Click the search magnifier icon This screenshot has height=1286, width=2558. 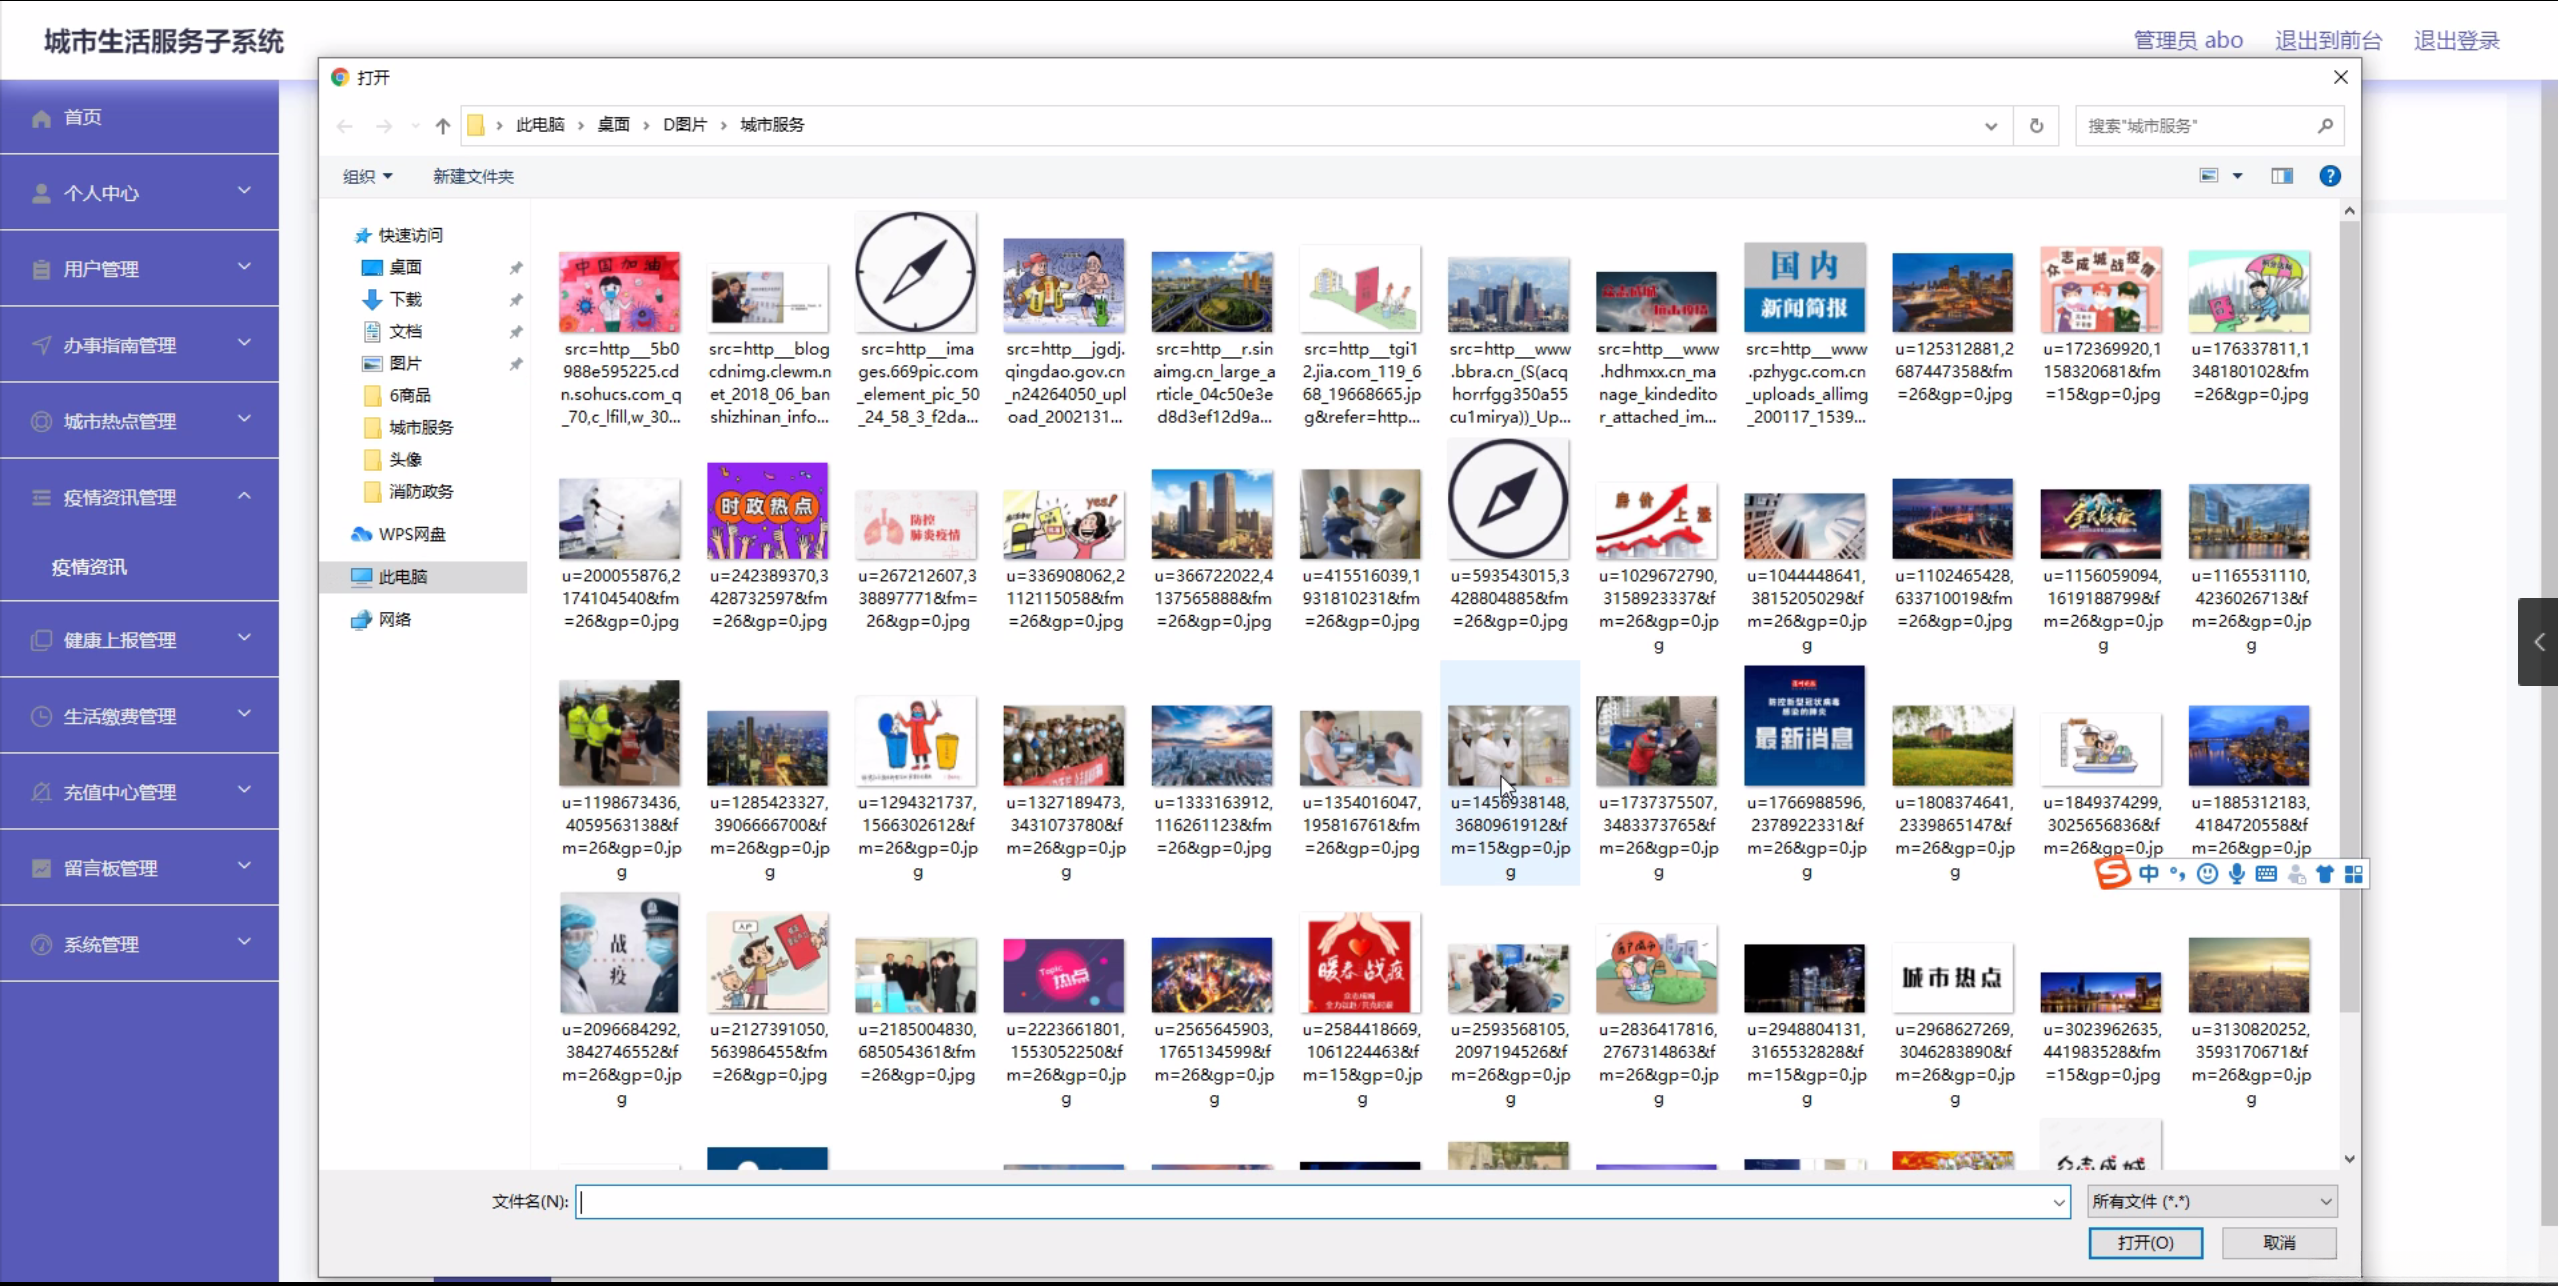coord(2325,126)
